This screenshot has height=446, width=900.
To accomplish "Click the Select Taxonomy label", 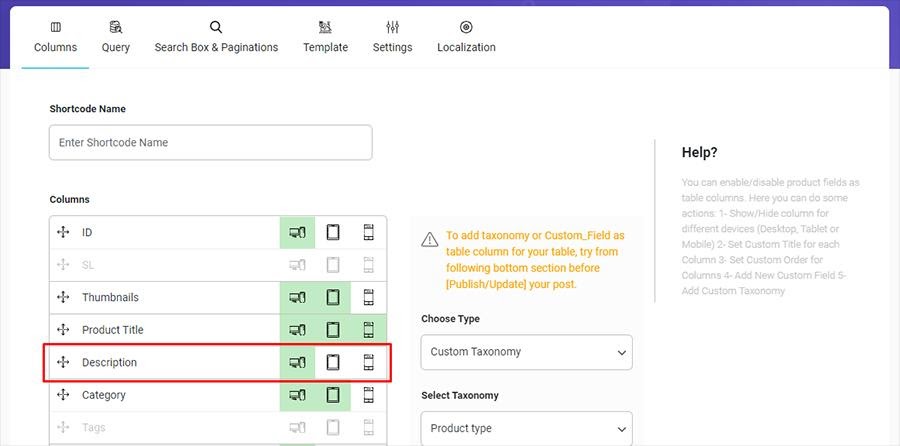I will (460, 395).
